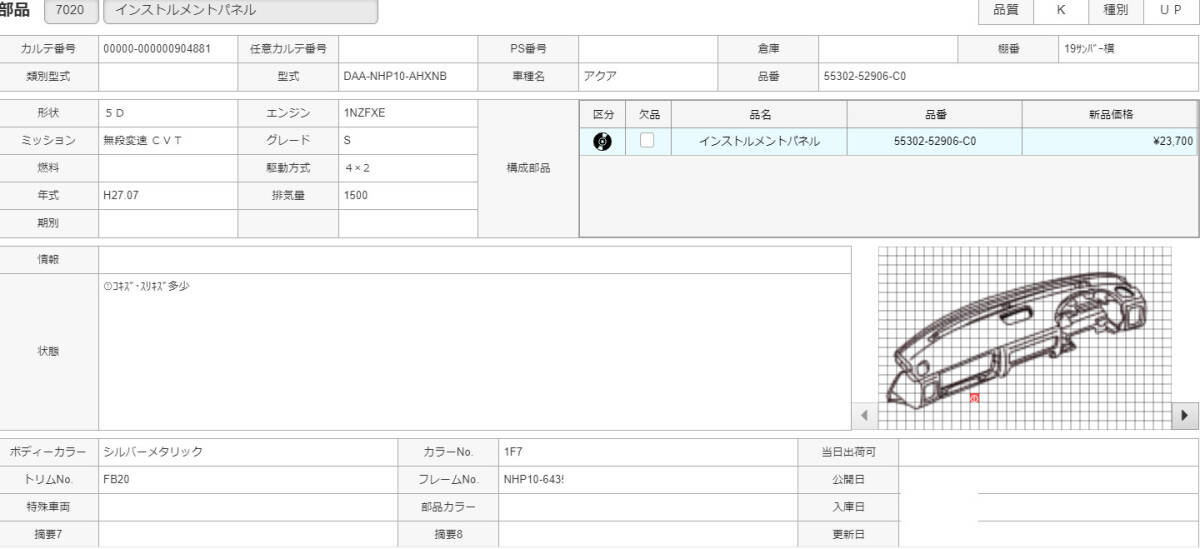This screenshot has width=1200, height=549.
Task: Click the empty PS番号 field
Action: coord(648,48)
